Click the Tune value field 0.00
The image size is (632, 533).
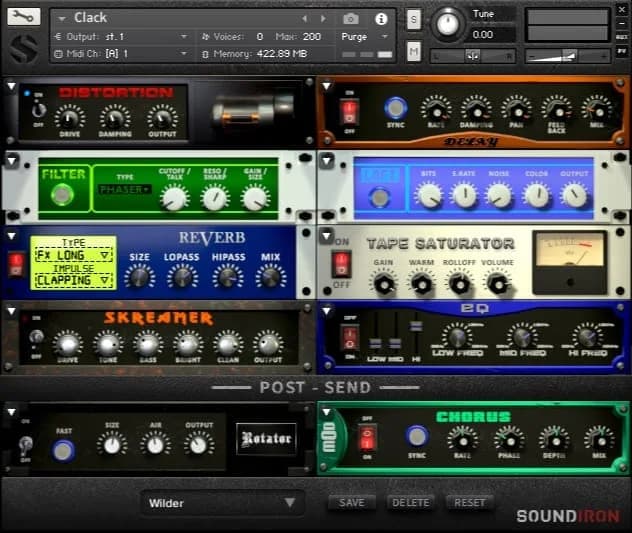[x=493, y=35]
